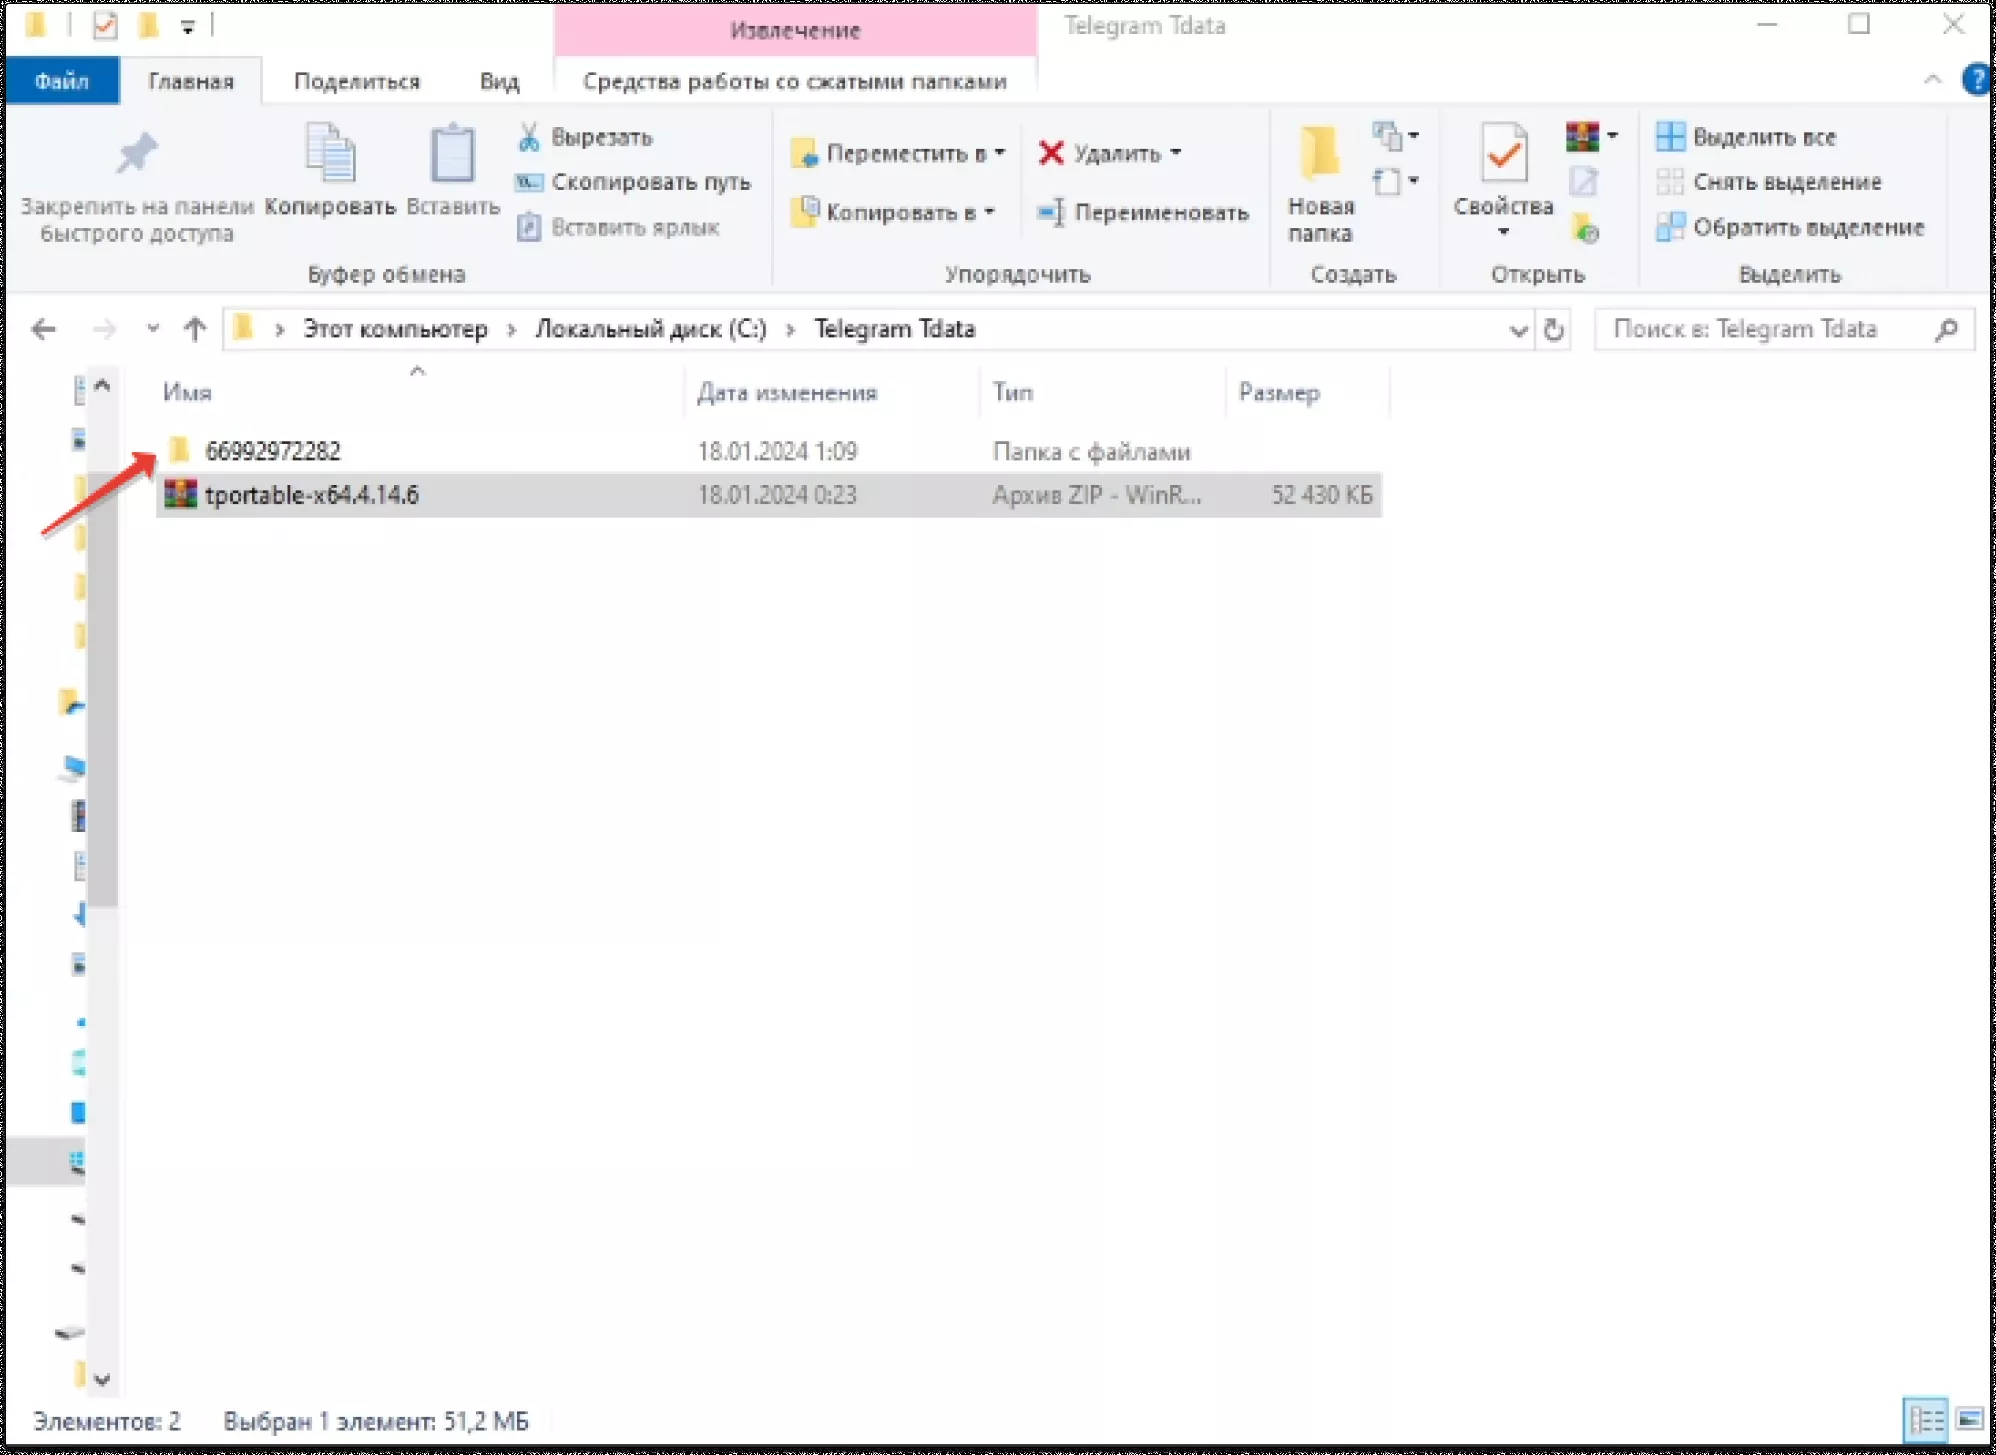The height and width of the screenshot is (1455, 1996).
Task: Click the Свойства (Properties) checkmark icon
Action: click(x=1503, y=153)
